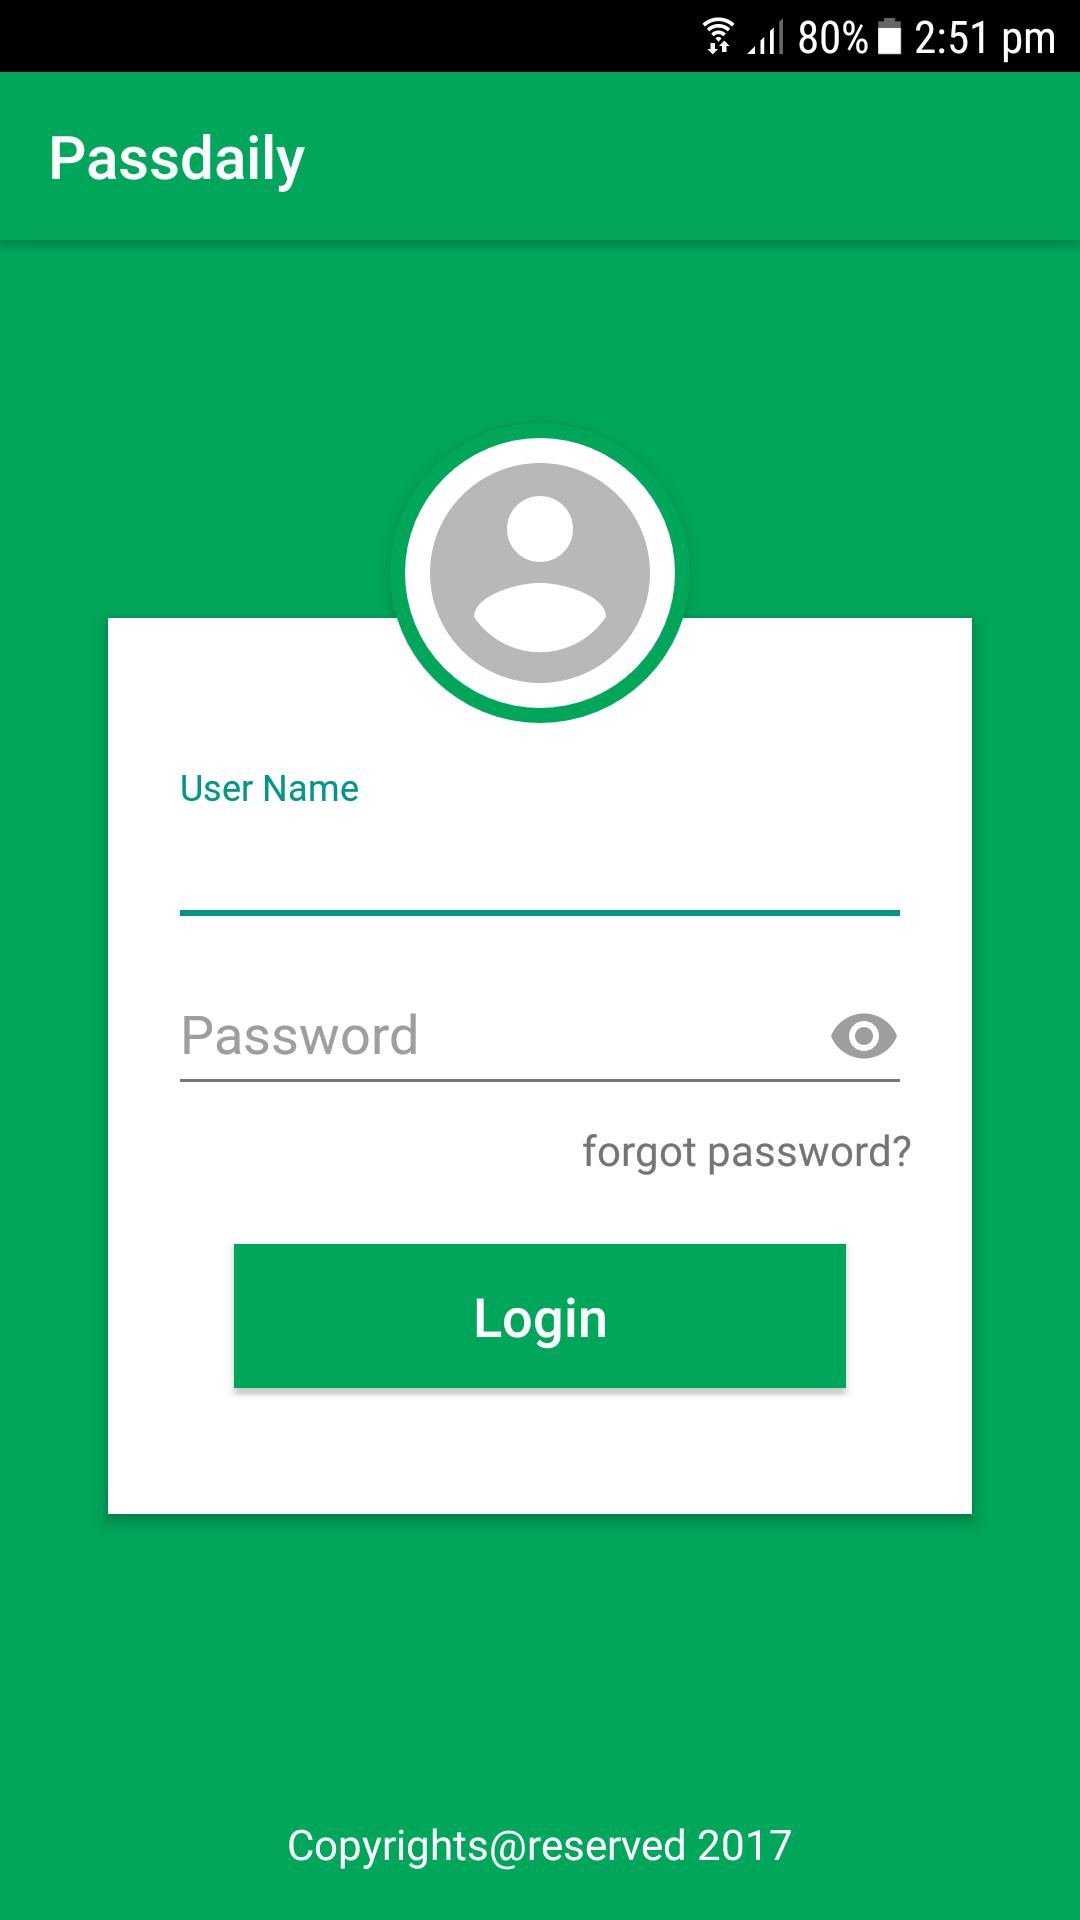Screen dimensions: 1080x1920
Task: Tap the Wi-Fi icon in status bar
Action: click(x=718, y=37)
